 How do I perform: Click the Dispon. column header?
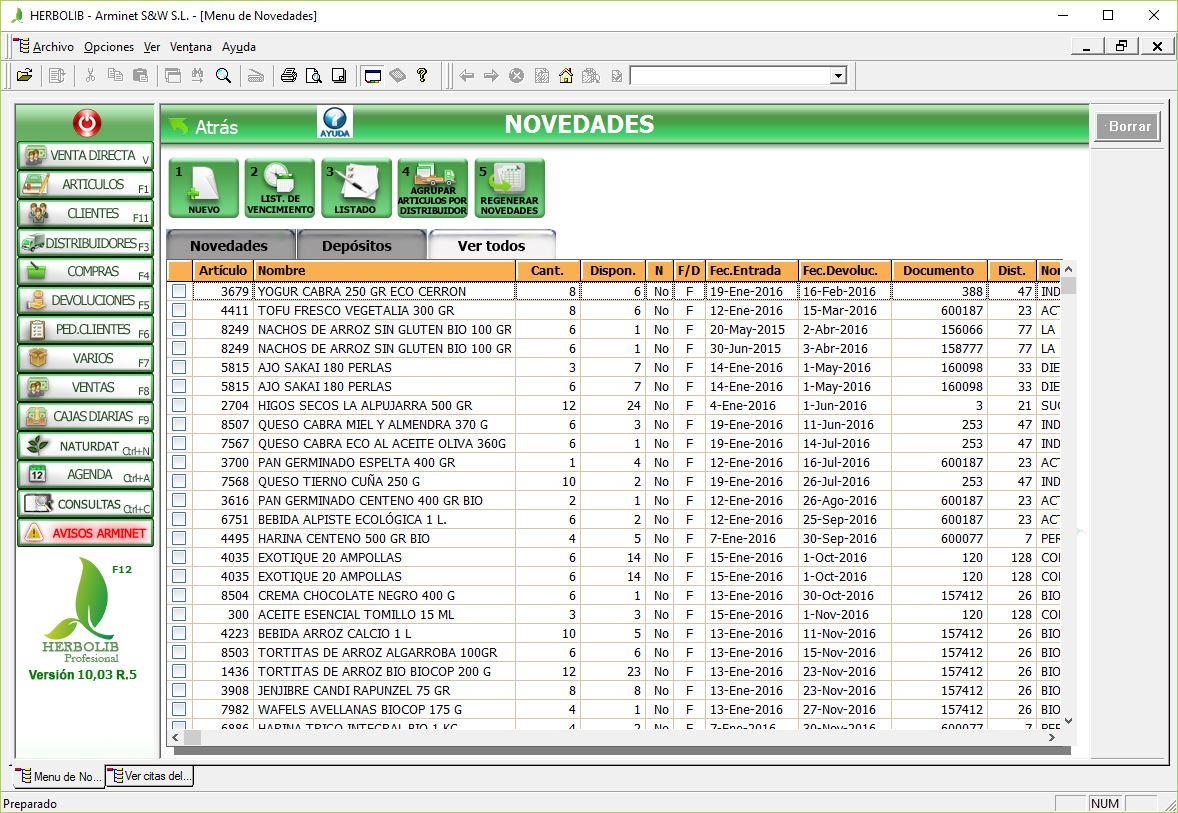pyautogui.click(x=613, y=270)
